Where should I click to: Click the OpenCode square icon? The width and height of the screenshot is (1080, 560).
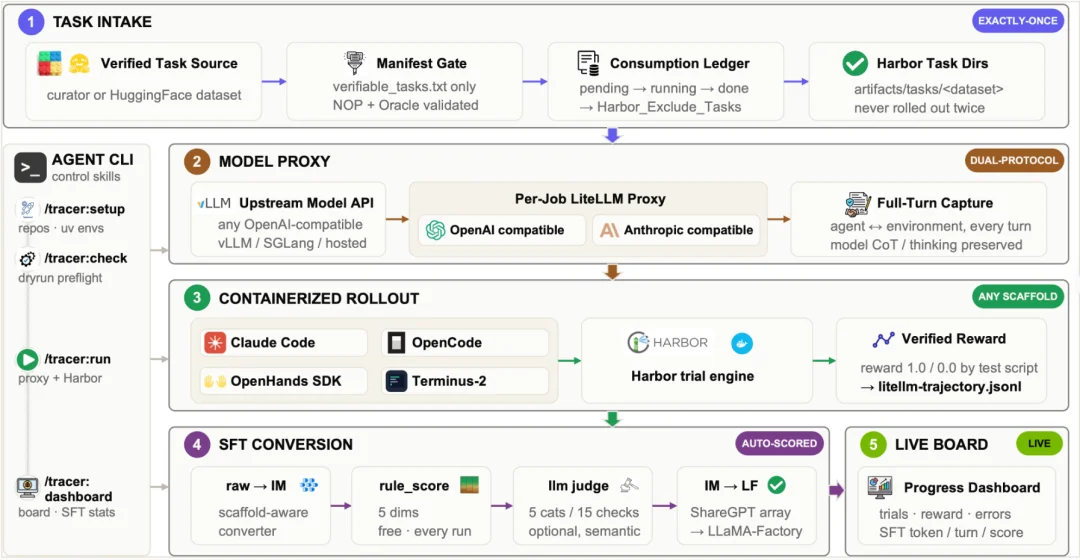pyautogui.click(x=396, y=342)
